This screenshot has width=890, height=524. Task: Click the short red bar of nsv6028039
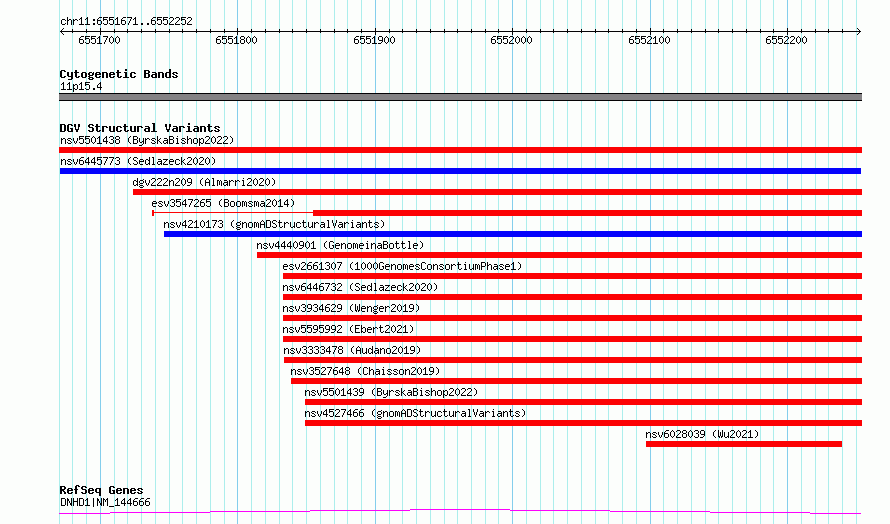(x=744, y=444)
